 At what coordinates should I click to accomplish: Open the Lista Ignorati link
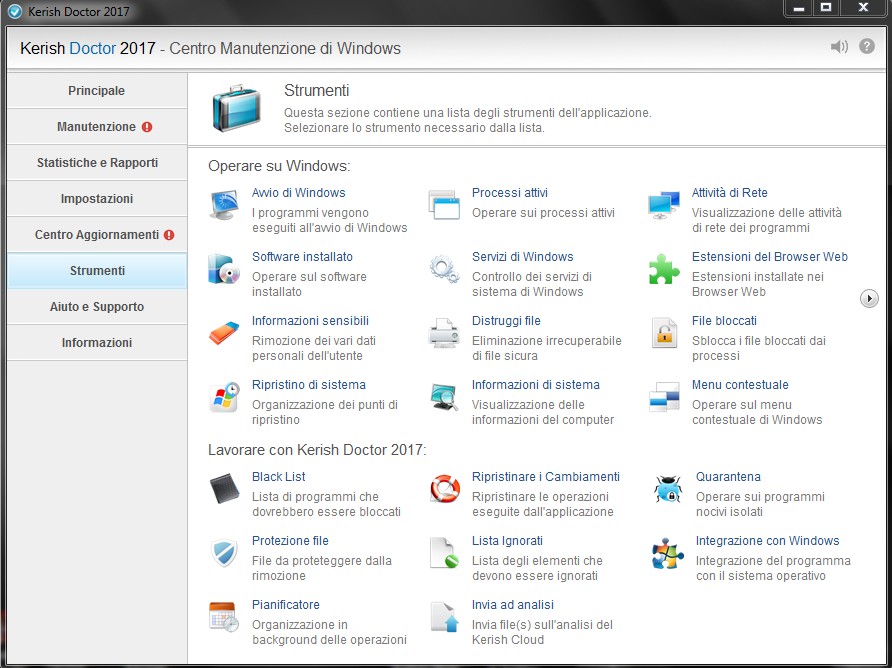pos(507,541)
